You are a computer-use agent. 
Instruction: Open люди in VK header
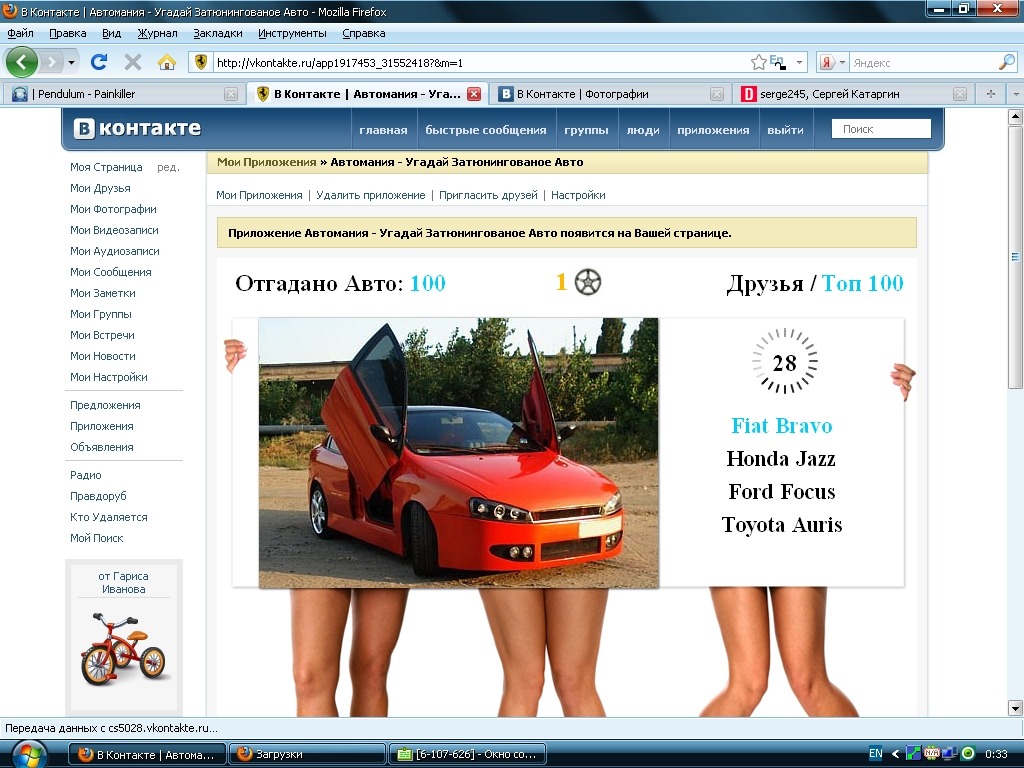[643, 130]
